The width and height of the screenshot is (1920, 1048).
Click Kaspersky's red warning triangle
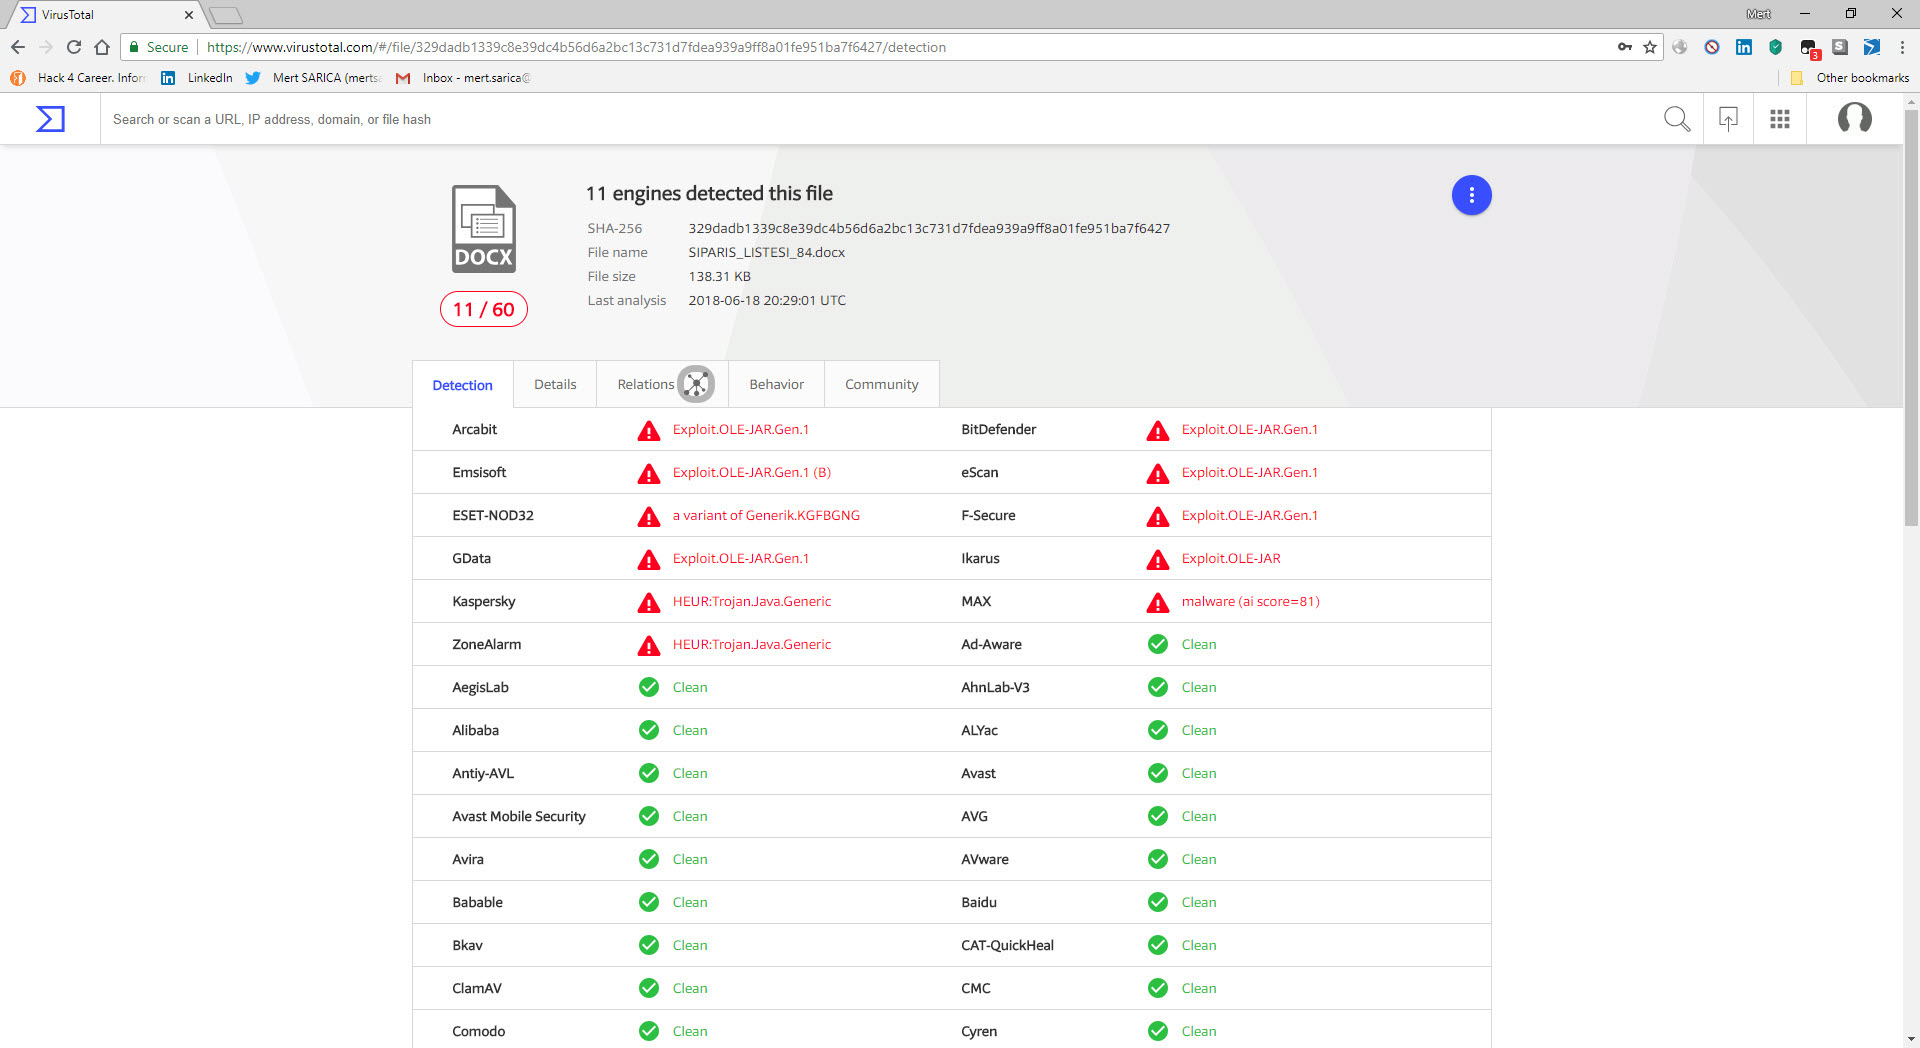649,603
